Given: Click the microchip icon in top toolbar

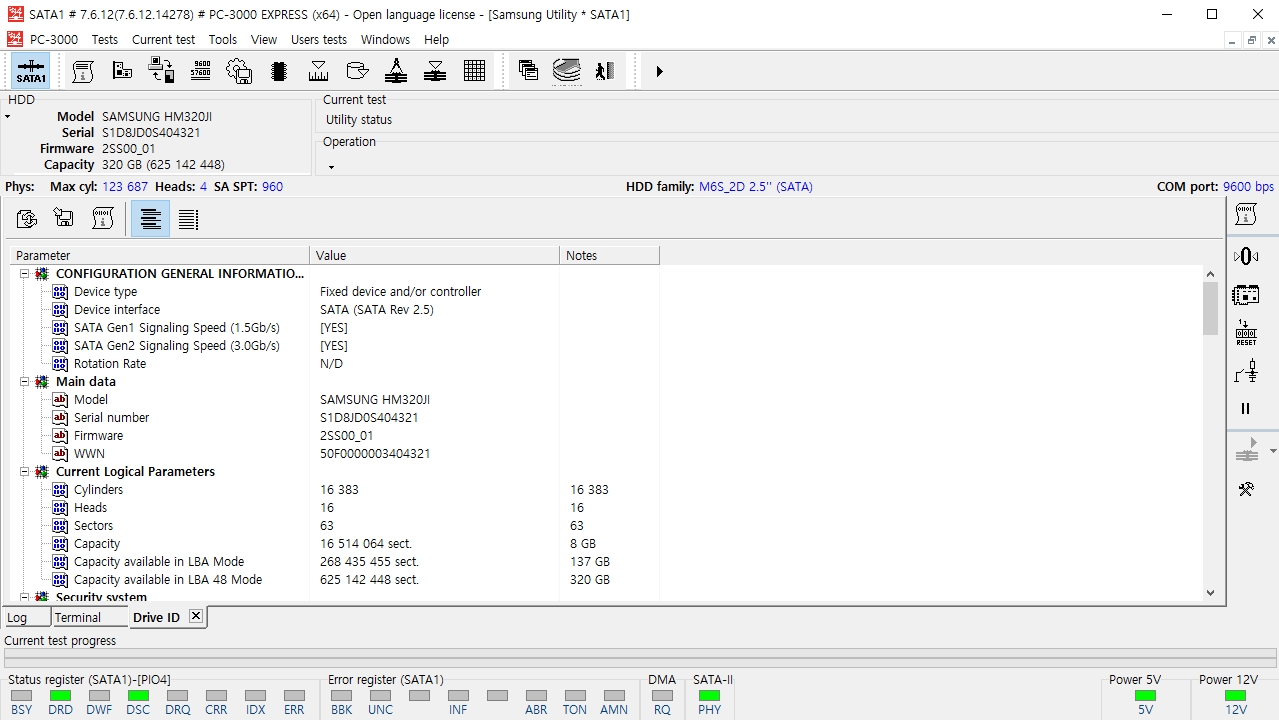Looking at the screenshot, I should tap(279, 71).
